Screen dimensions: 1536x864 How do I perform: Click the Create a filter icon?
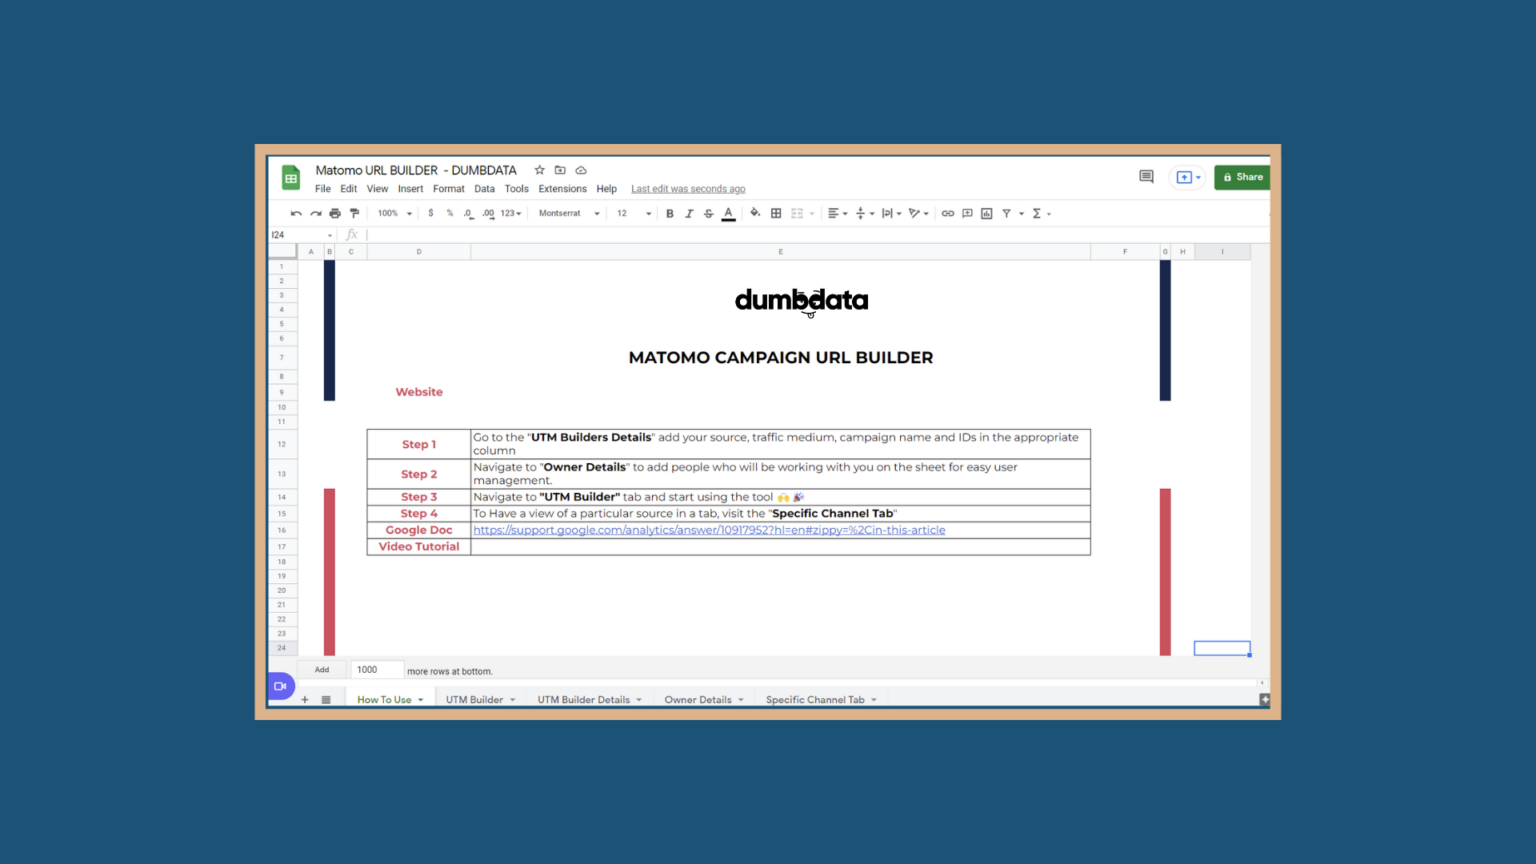[x=1008, y=213]
